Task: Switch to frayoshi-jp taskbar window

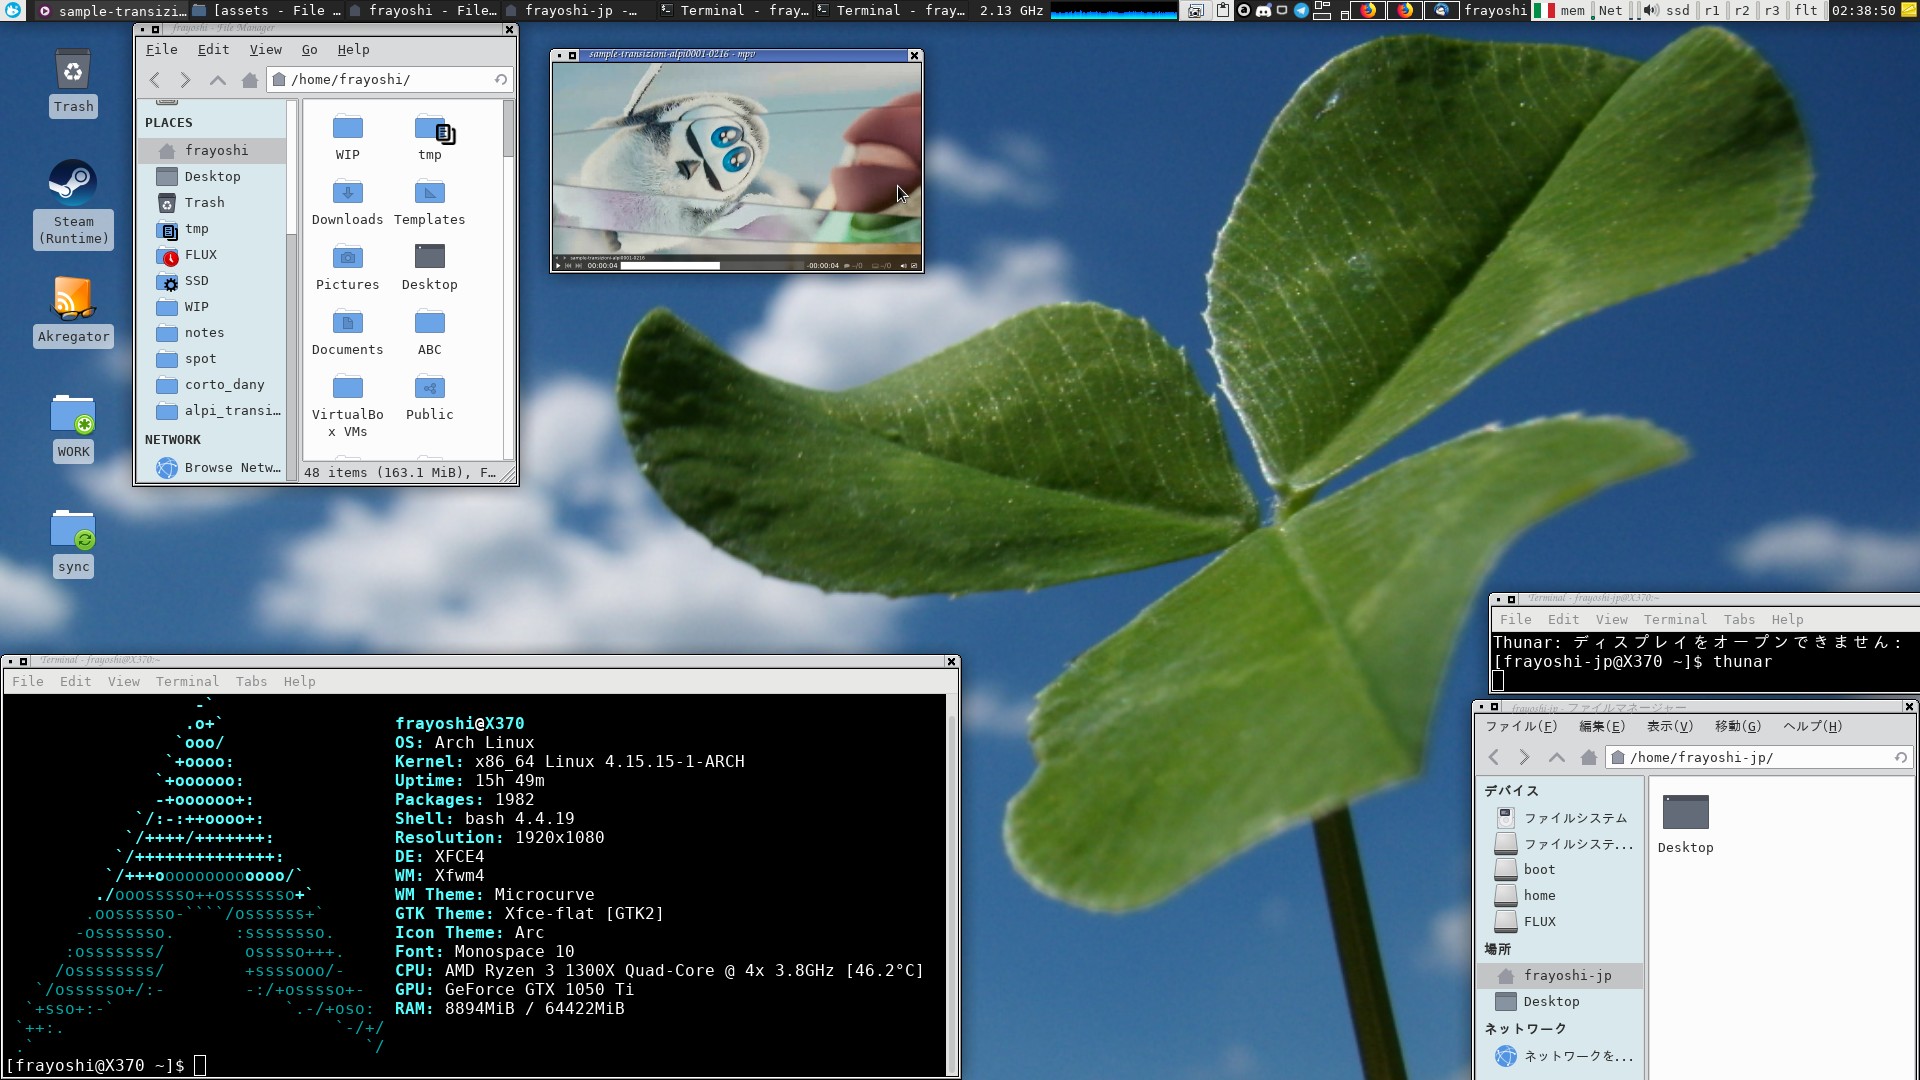Action: click(579, 10)
